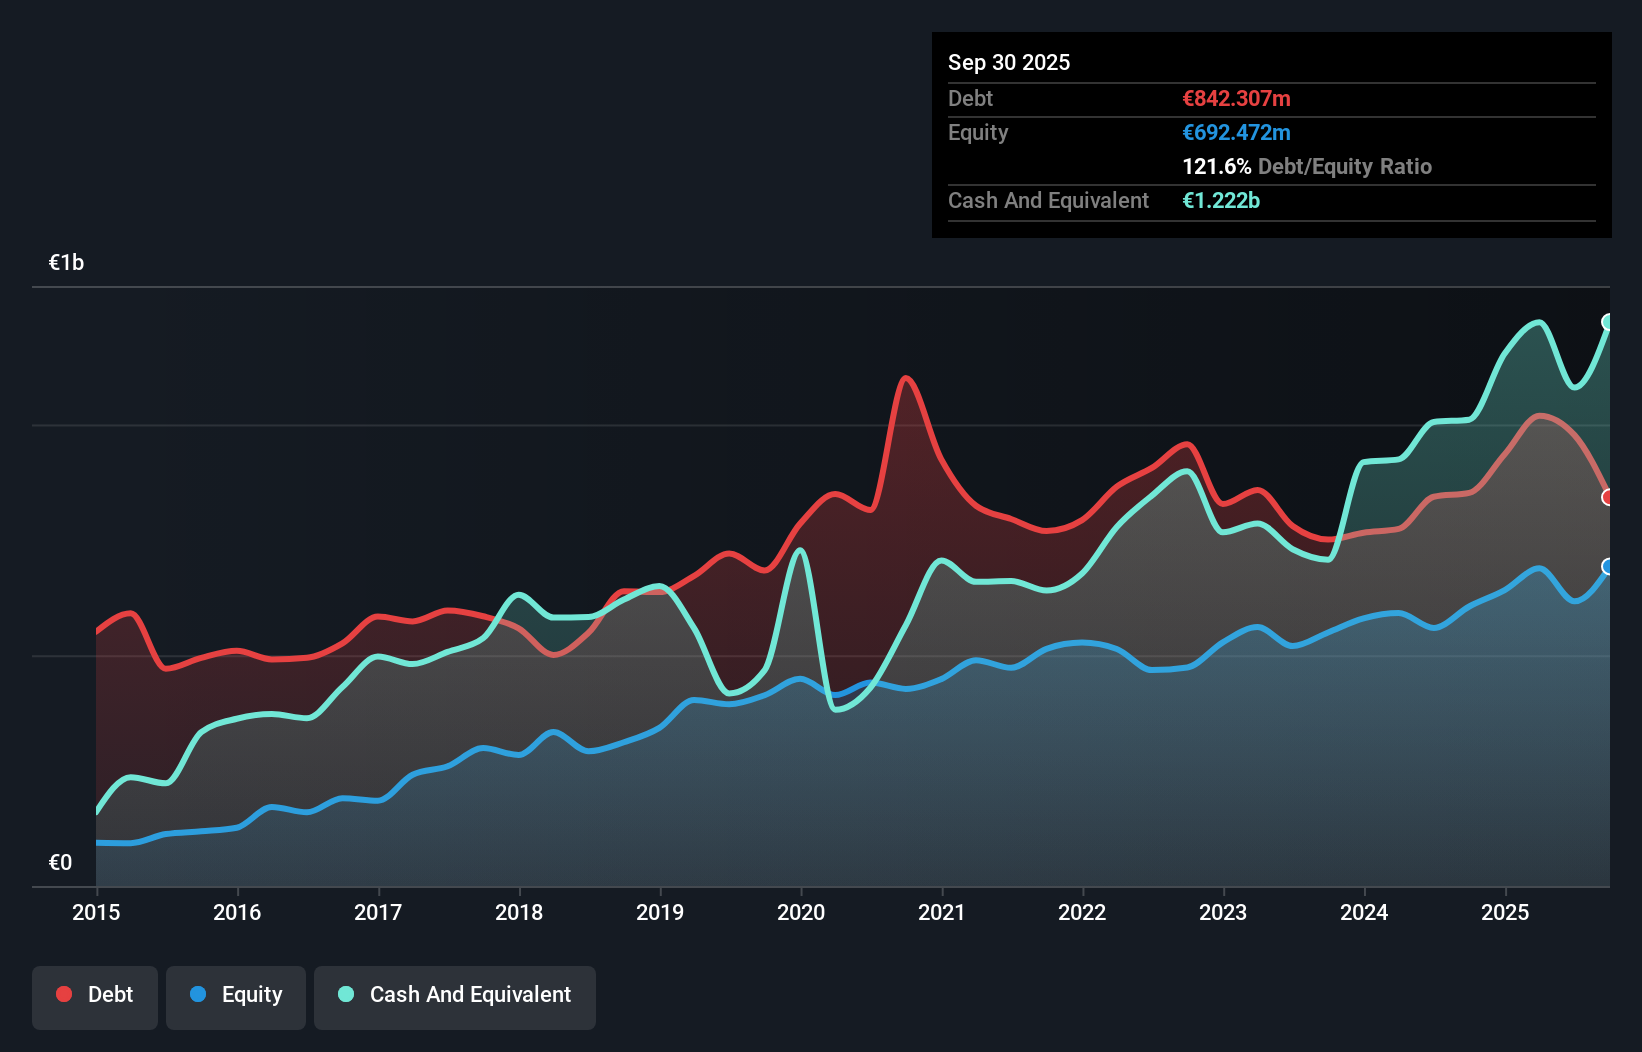Click the teal Cash And Equivalent legend dot
1642x1052 pixels.
(344, 994)
